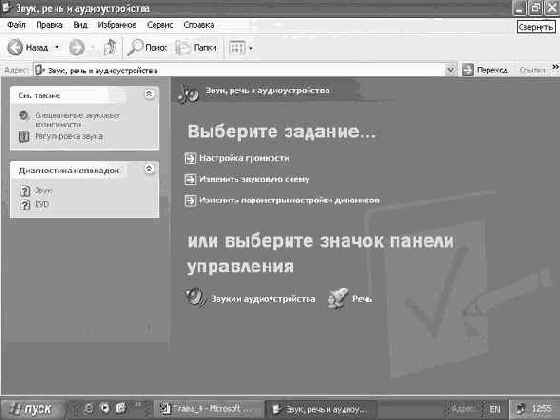Click the advanced sound capabilities icon

(x=24, y=115)
